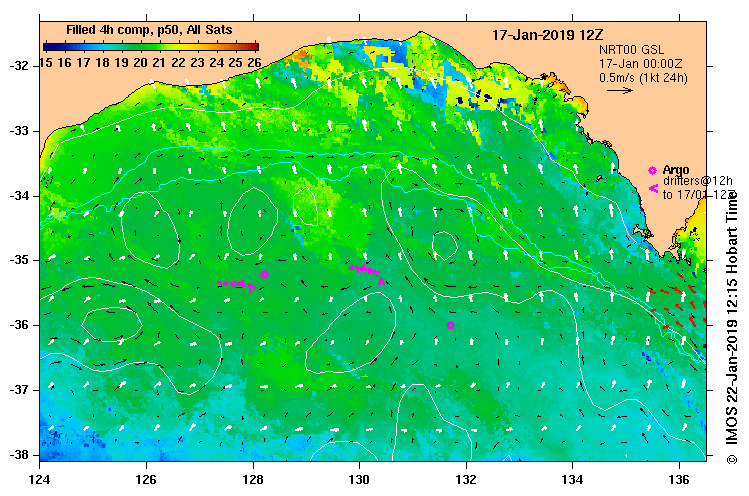749x496 pixels.
Task: Click the '0.5m/s (1kt 24h)' scale text
Action: tap(643, 77)
